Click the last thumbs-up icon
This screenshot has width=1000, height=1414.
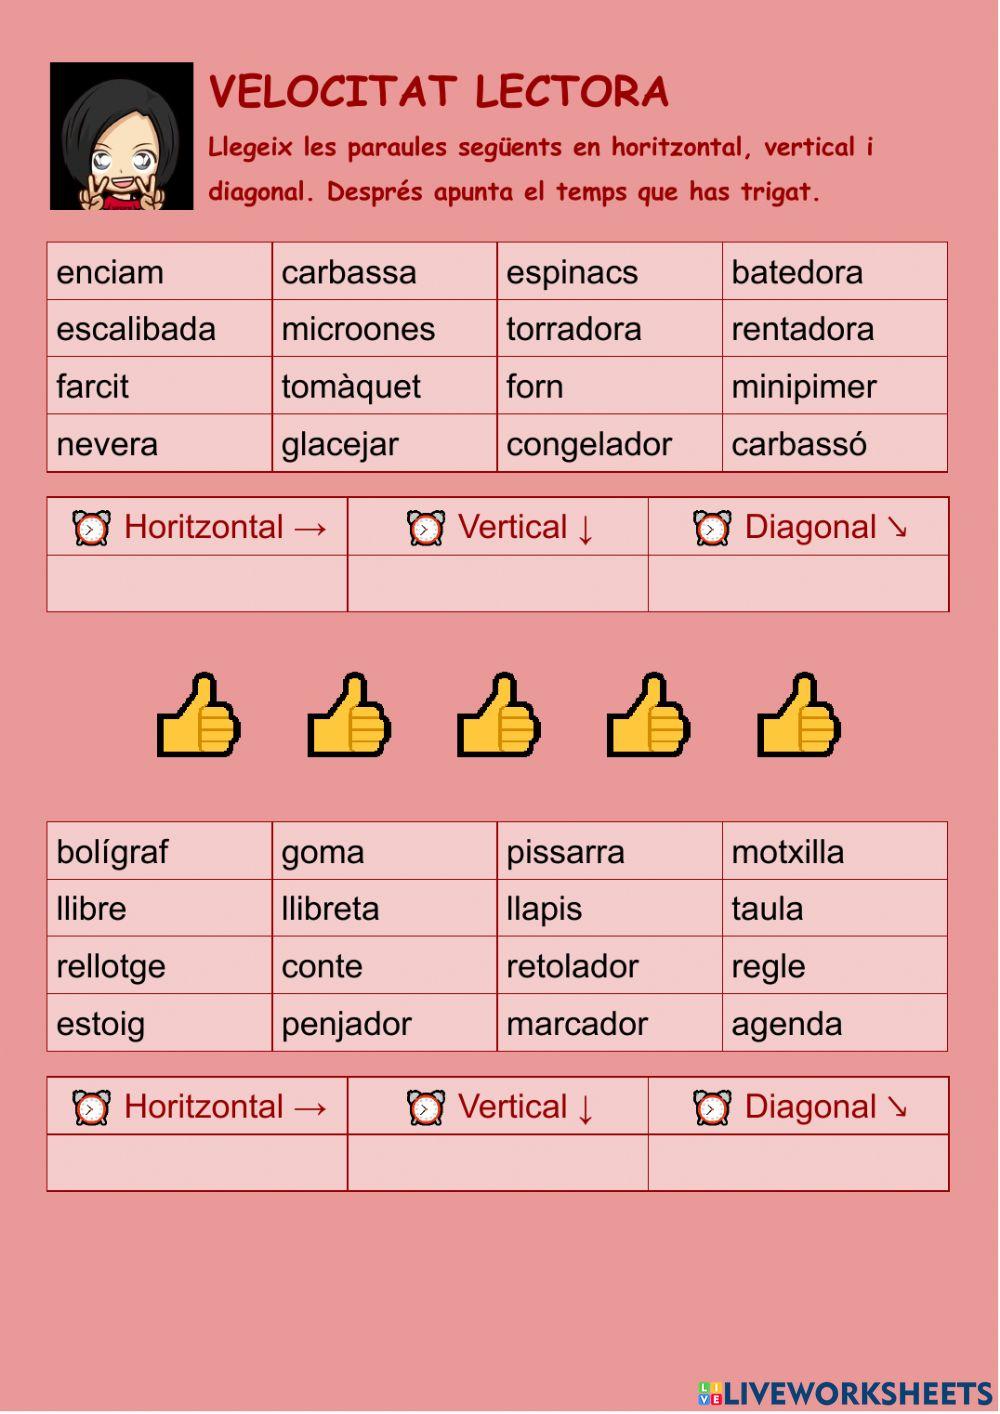click(798, 714)
